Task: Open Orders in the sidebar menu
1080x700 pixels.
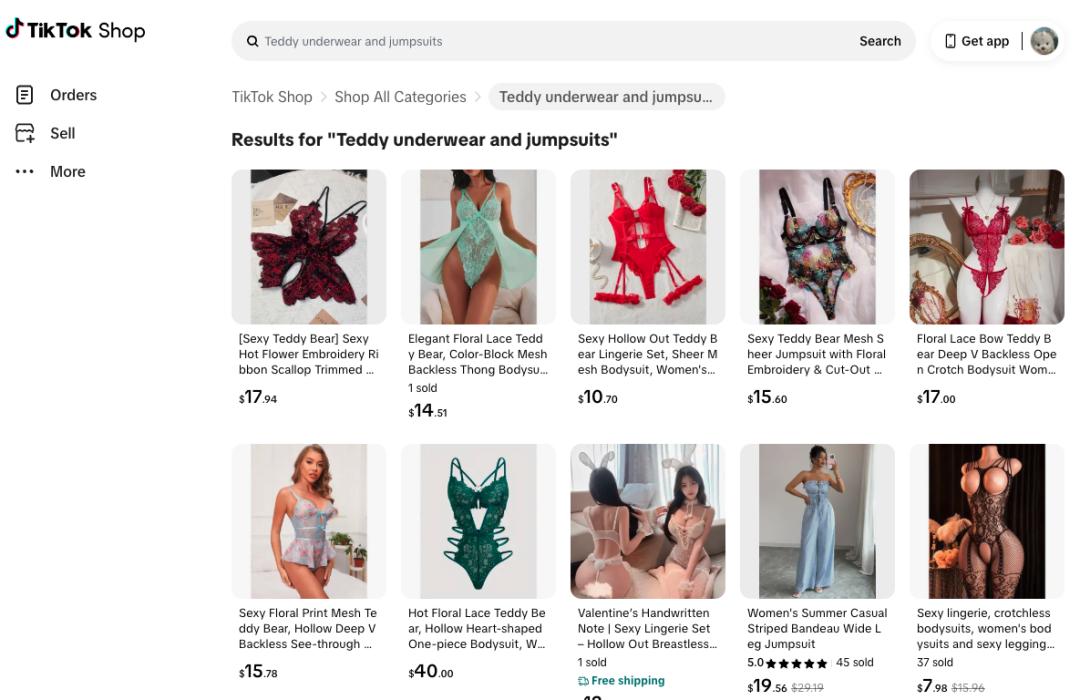Action: coord(73,95)
